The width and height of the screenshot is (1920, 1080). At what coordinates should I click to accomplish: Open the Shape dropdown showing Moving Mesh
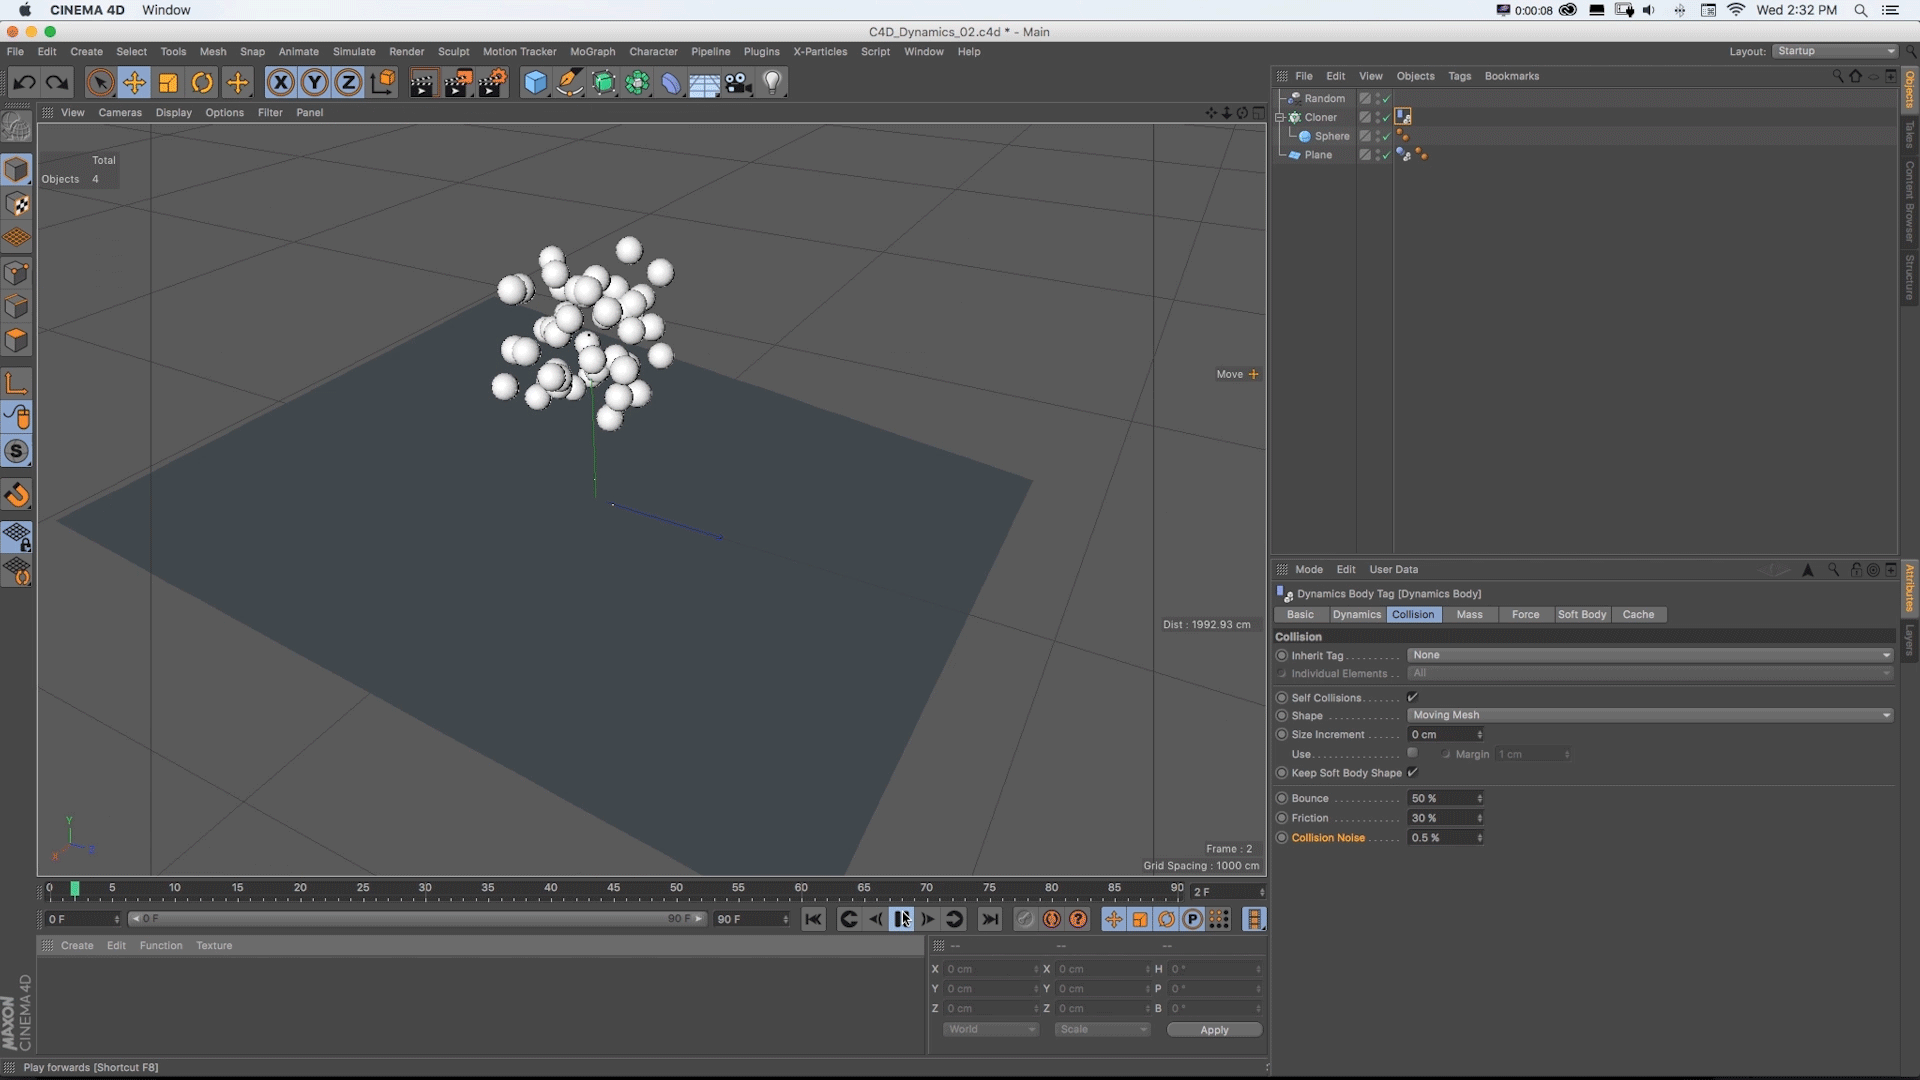pyautogui.click(x=1649, y=715)
